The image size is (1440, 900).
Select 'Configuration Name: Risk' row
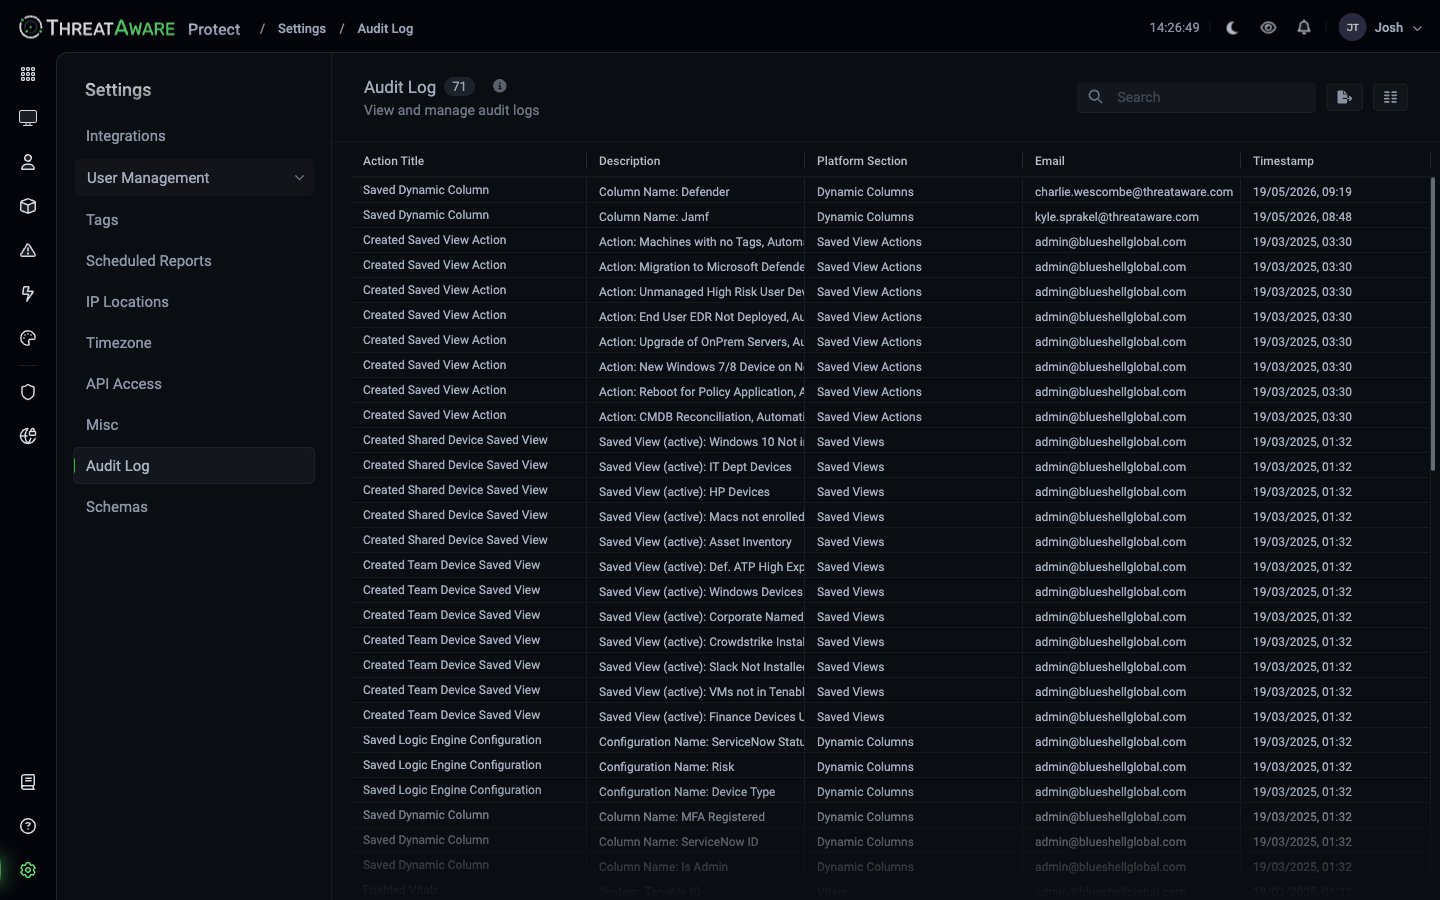coord(890,767)
